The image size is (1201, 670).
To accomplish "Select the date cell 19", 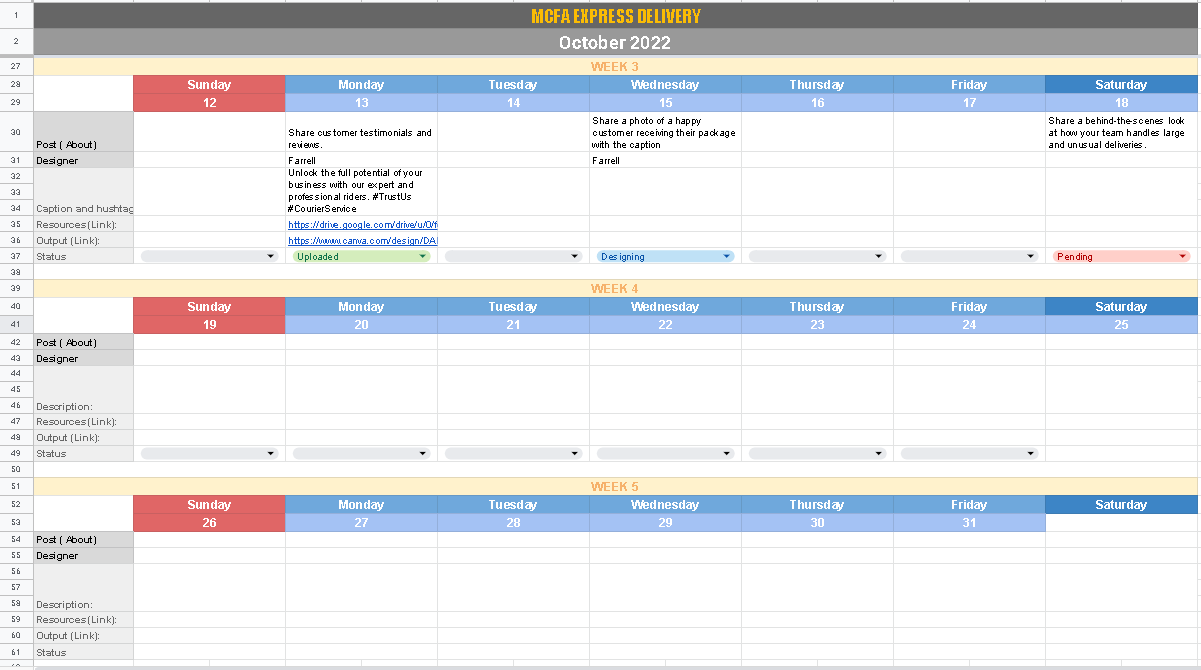I will tap(209, 325).
